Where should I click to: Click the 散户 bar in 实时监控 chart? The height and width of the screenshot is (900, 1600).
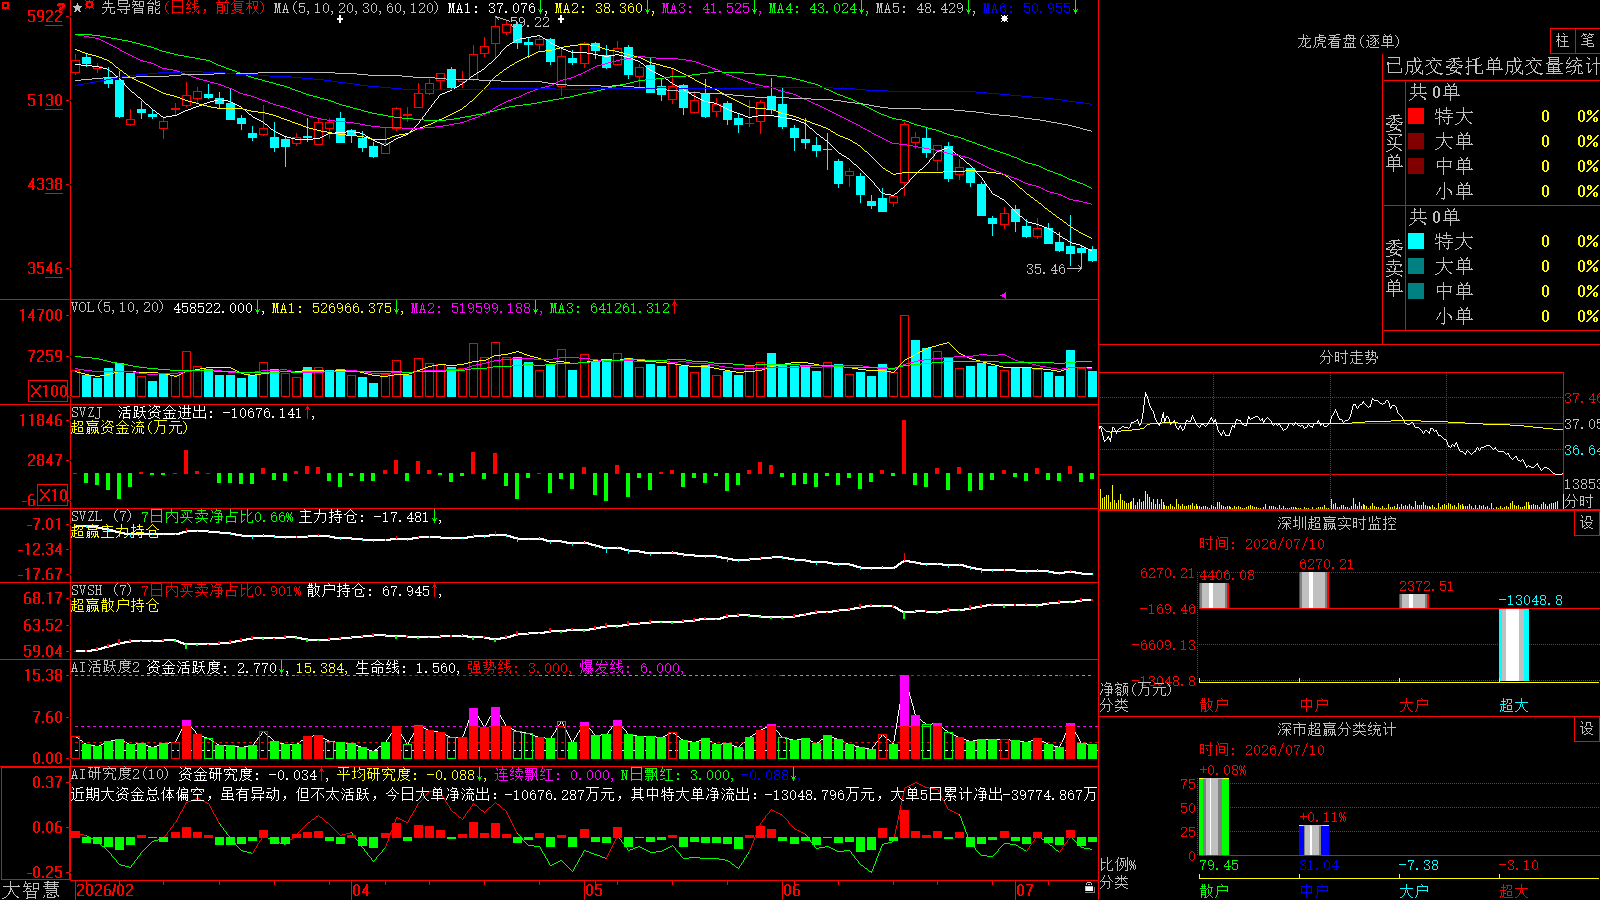pos(1214,595)
